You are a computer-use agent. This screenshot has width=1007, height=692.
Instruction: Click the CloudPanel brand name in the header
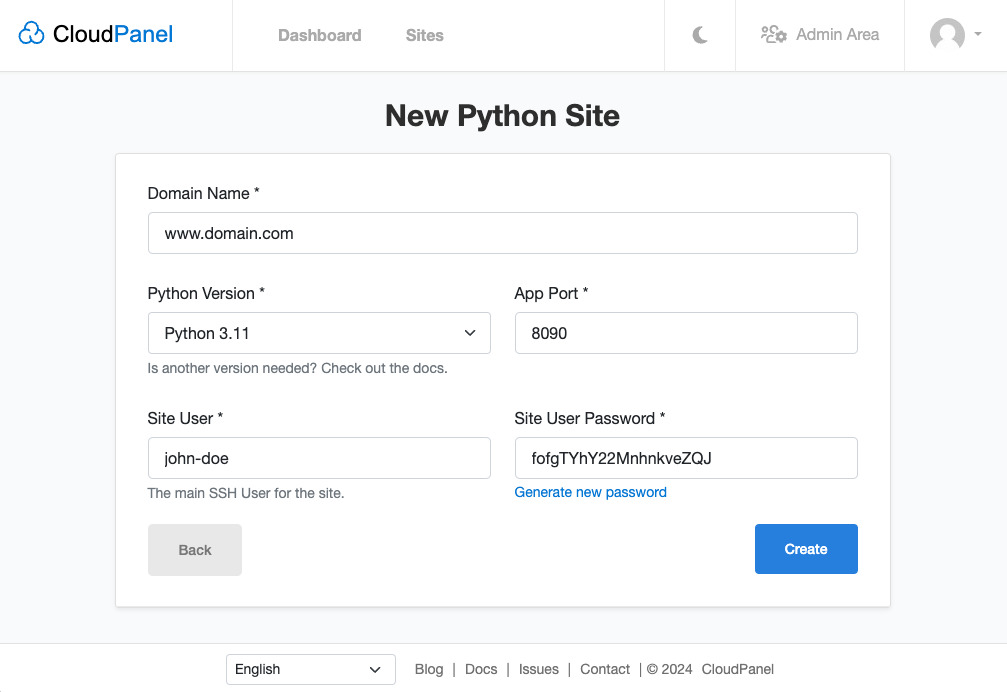(x=113, y=33)
